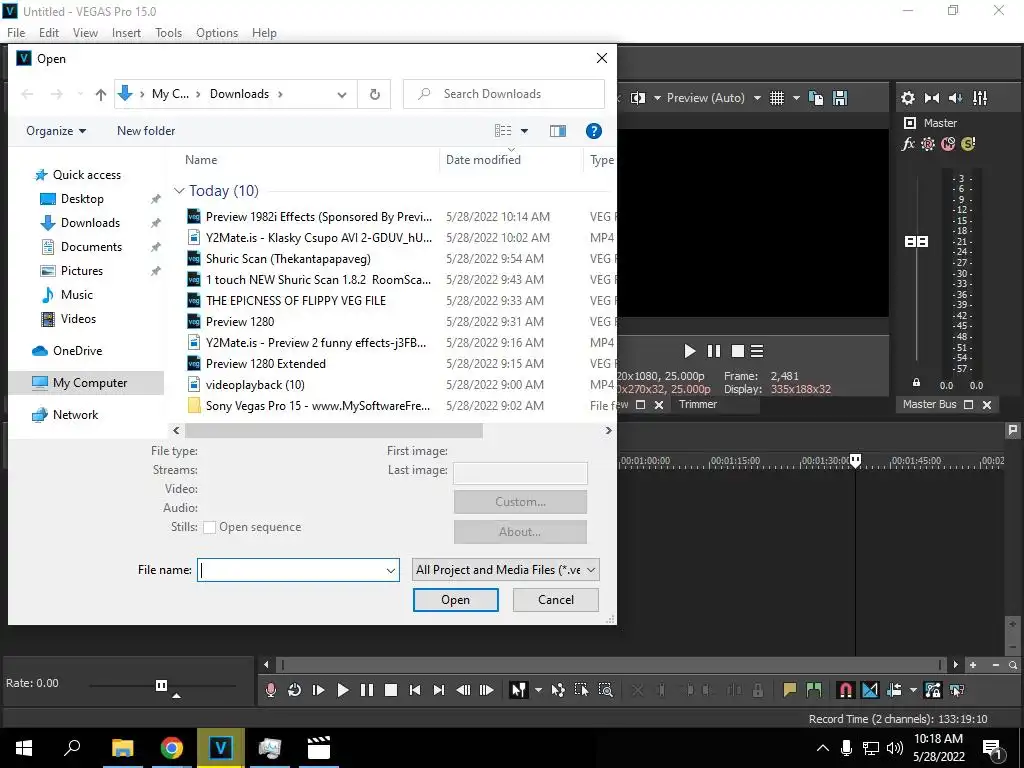1024x768 pixels.
Task: Collapse the Today (10) group
Action: click(x=179, y=191)
